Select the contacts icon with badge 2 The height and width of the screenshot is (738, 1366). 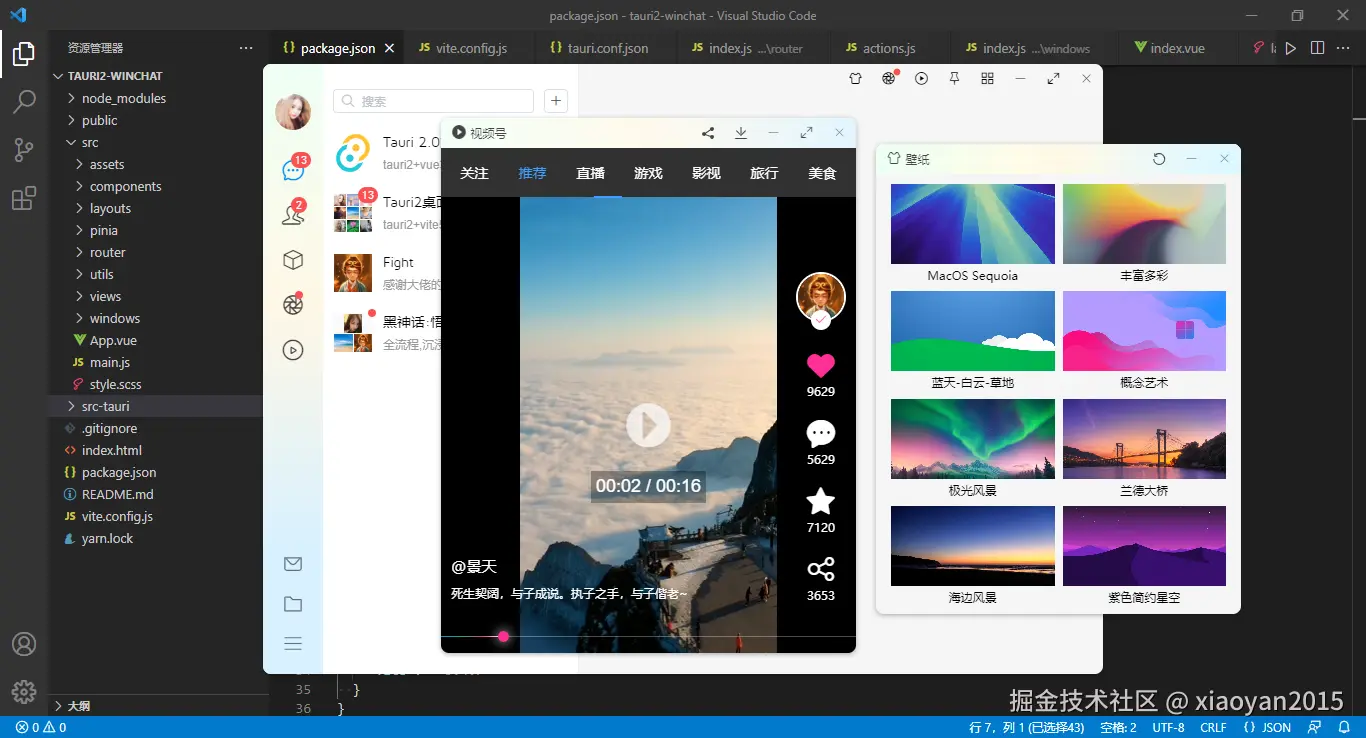point(292,213)
